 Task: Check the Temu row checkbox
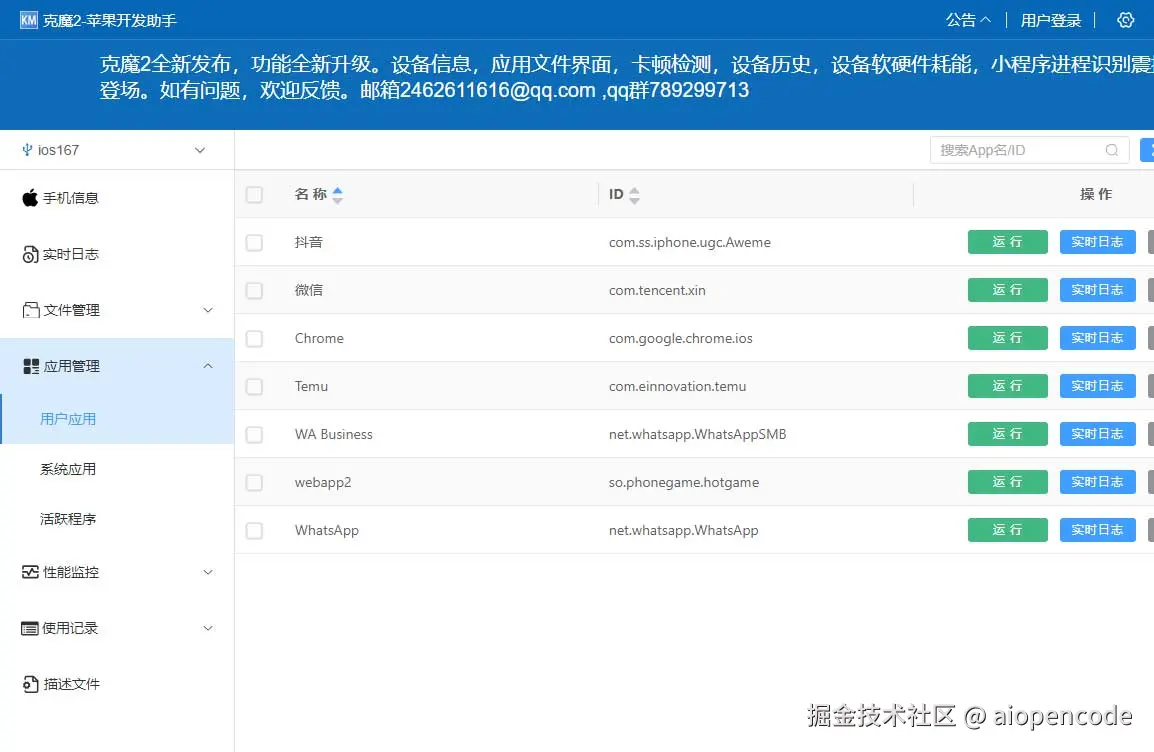point(254,386)
